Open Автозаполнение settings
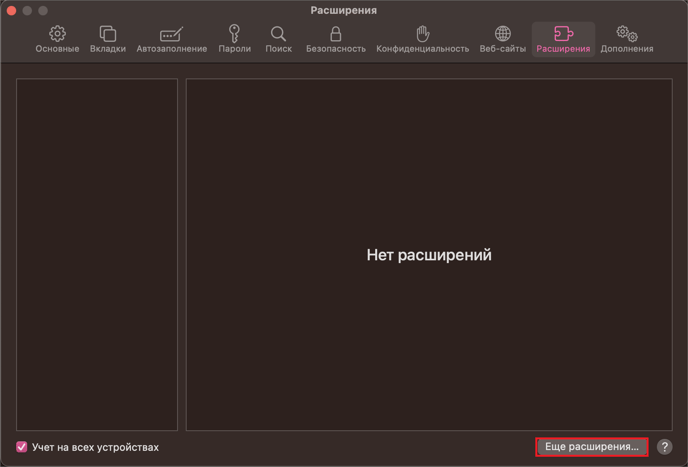 pyautogui.click(x=172, y=40)
